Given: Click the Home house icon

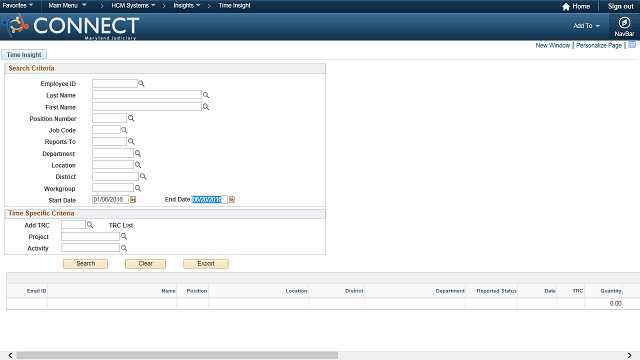Looking at the screenshot, I should point(566,7).
